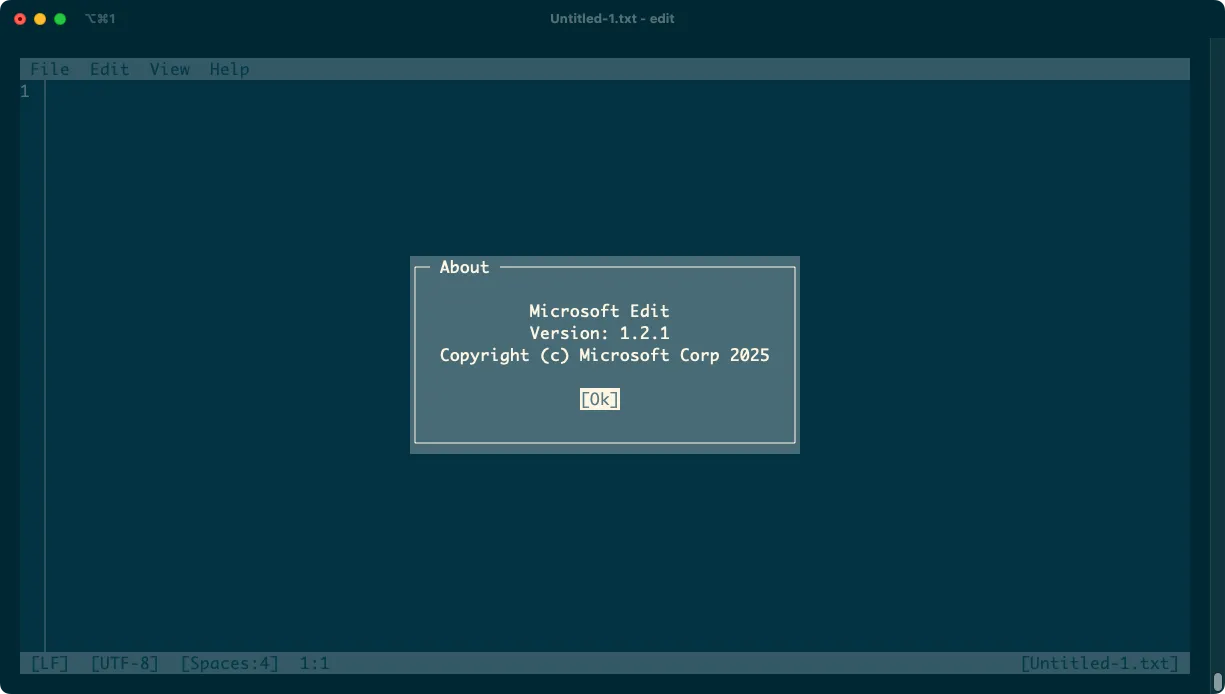This screenshot has height=694, width=1225.
Task: Open the Help menu
Action: [x=230, y=69]
